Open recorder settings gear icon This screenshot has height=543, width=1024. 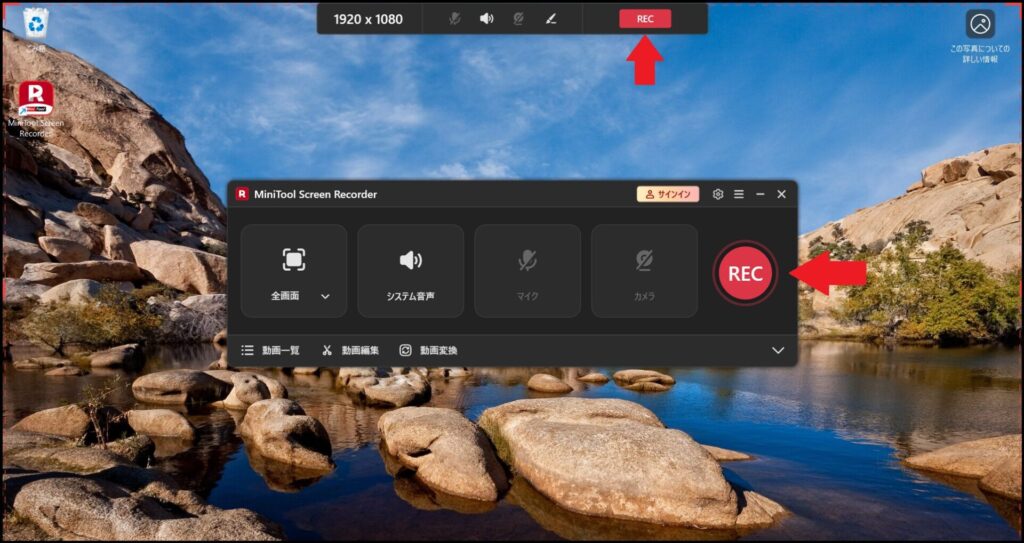[x=717, y=194]
